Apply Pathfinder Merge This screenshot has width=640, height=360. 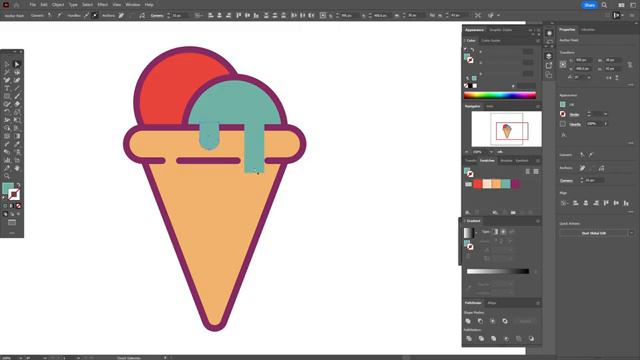(x=493, y=338)
